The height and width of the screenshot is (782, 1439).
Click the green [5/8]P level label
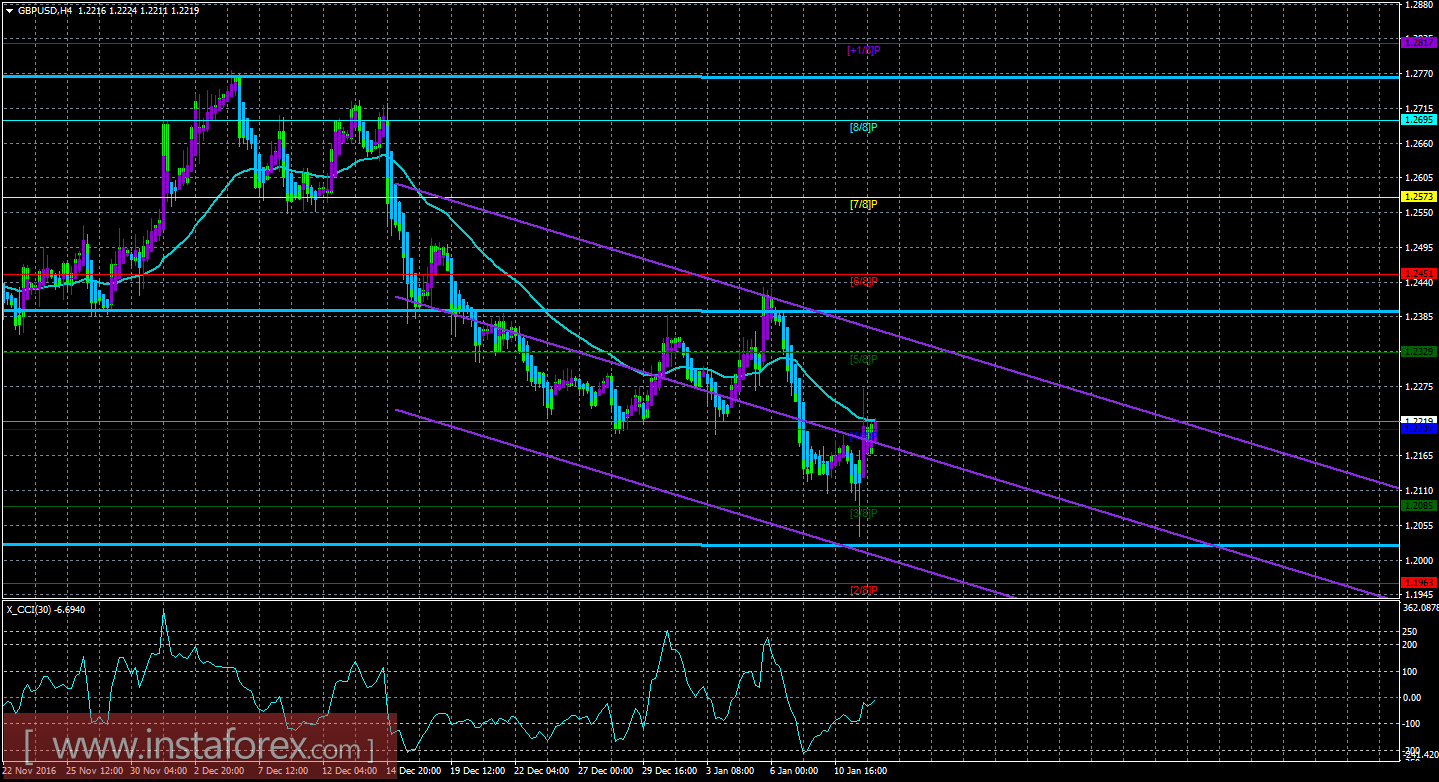[x=863, y=358]
